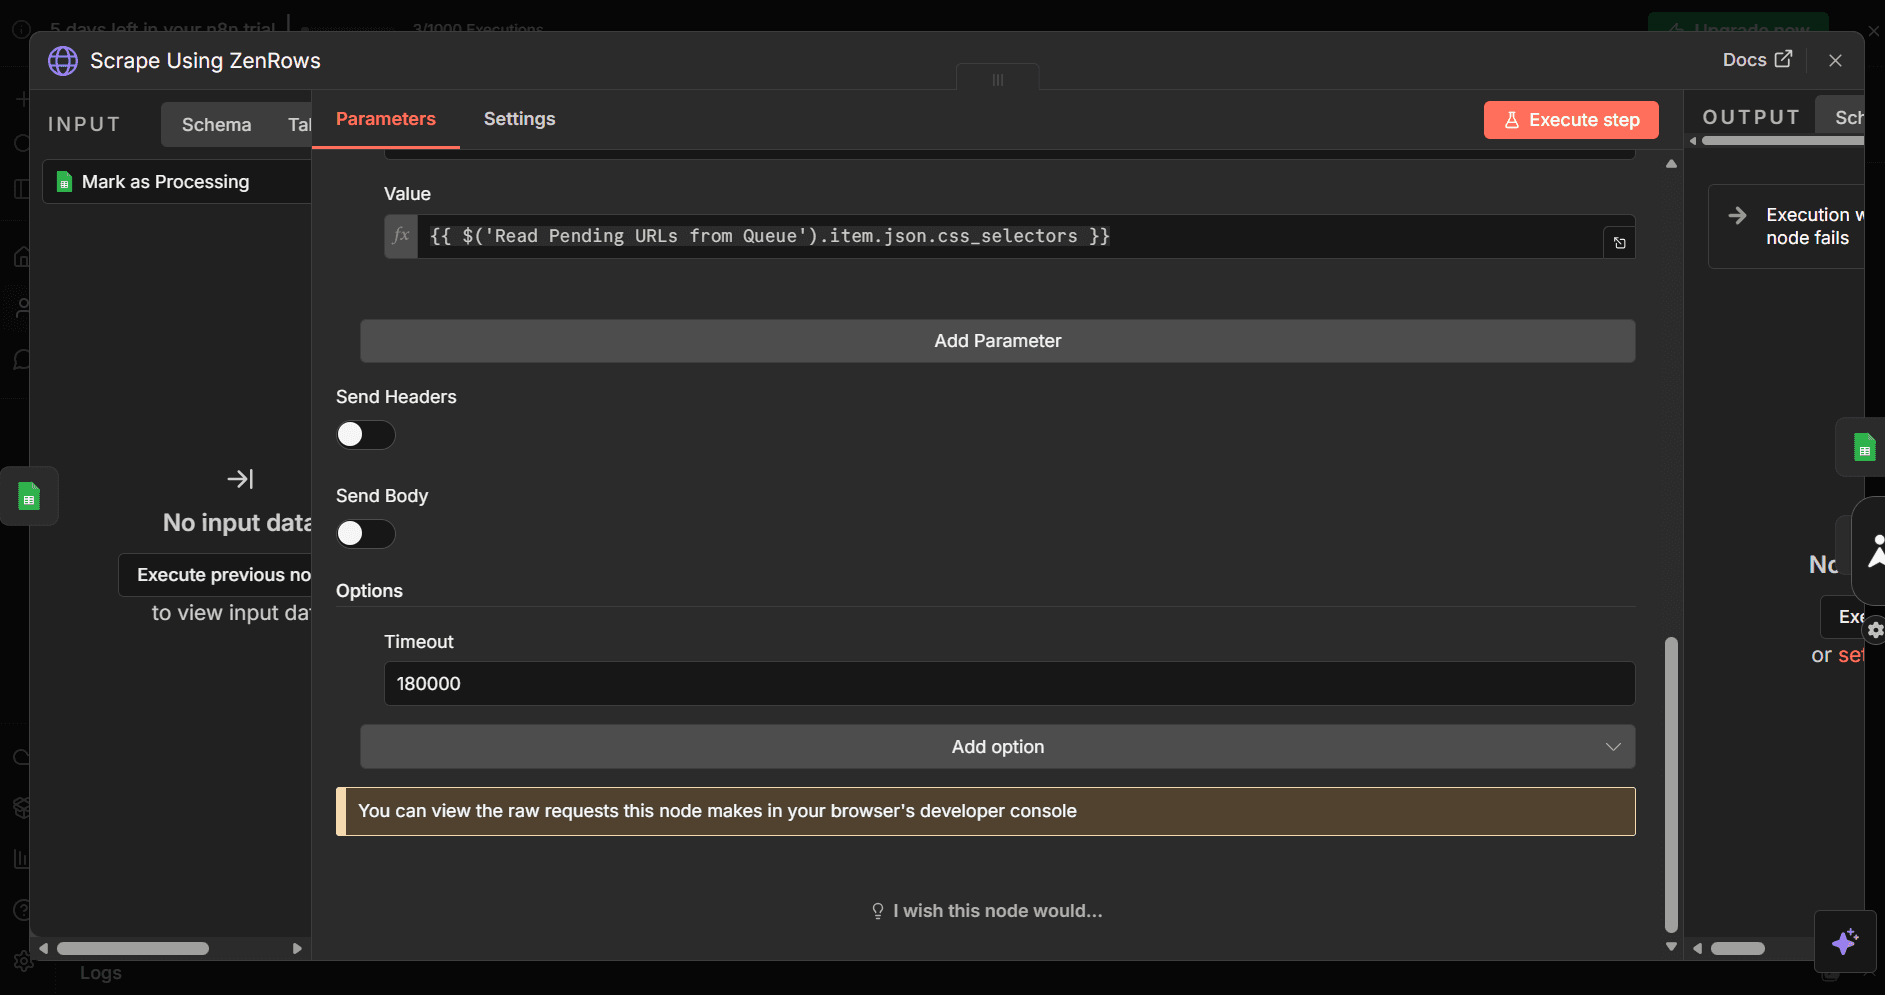The image size is (1885, 995).
Task: Click the drag handle at dialog top
Action: coord(997,80)
